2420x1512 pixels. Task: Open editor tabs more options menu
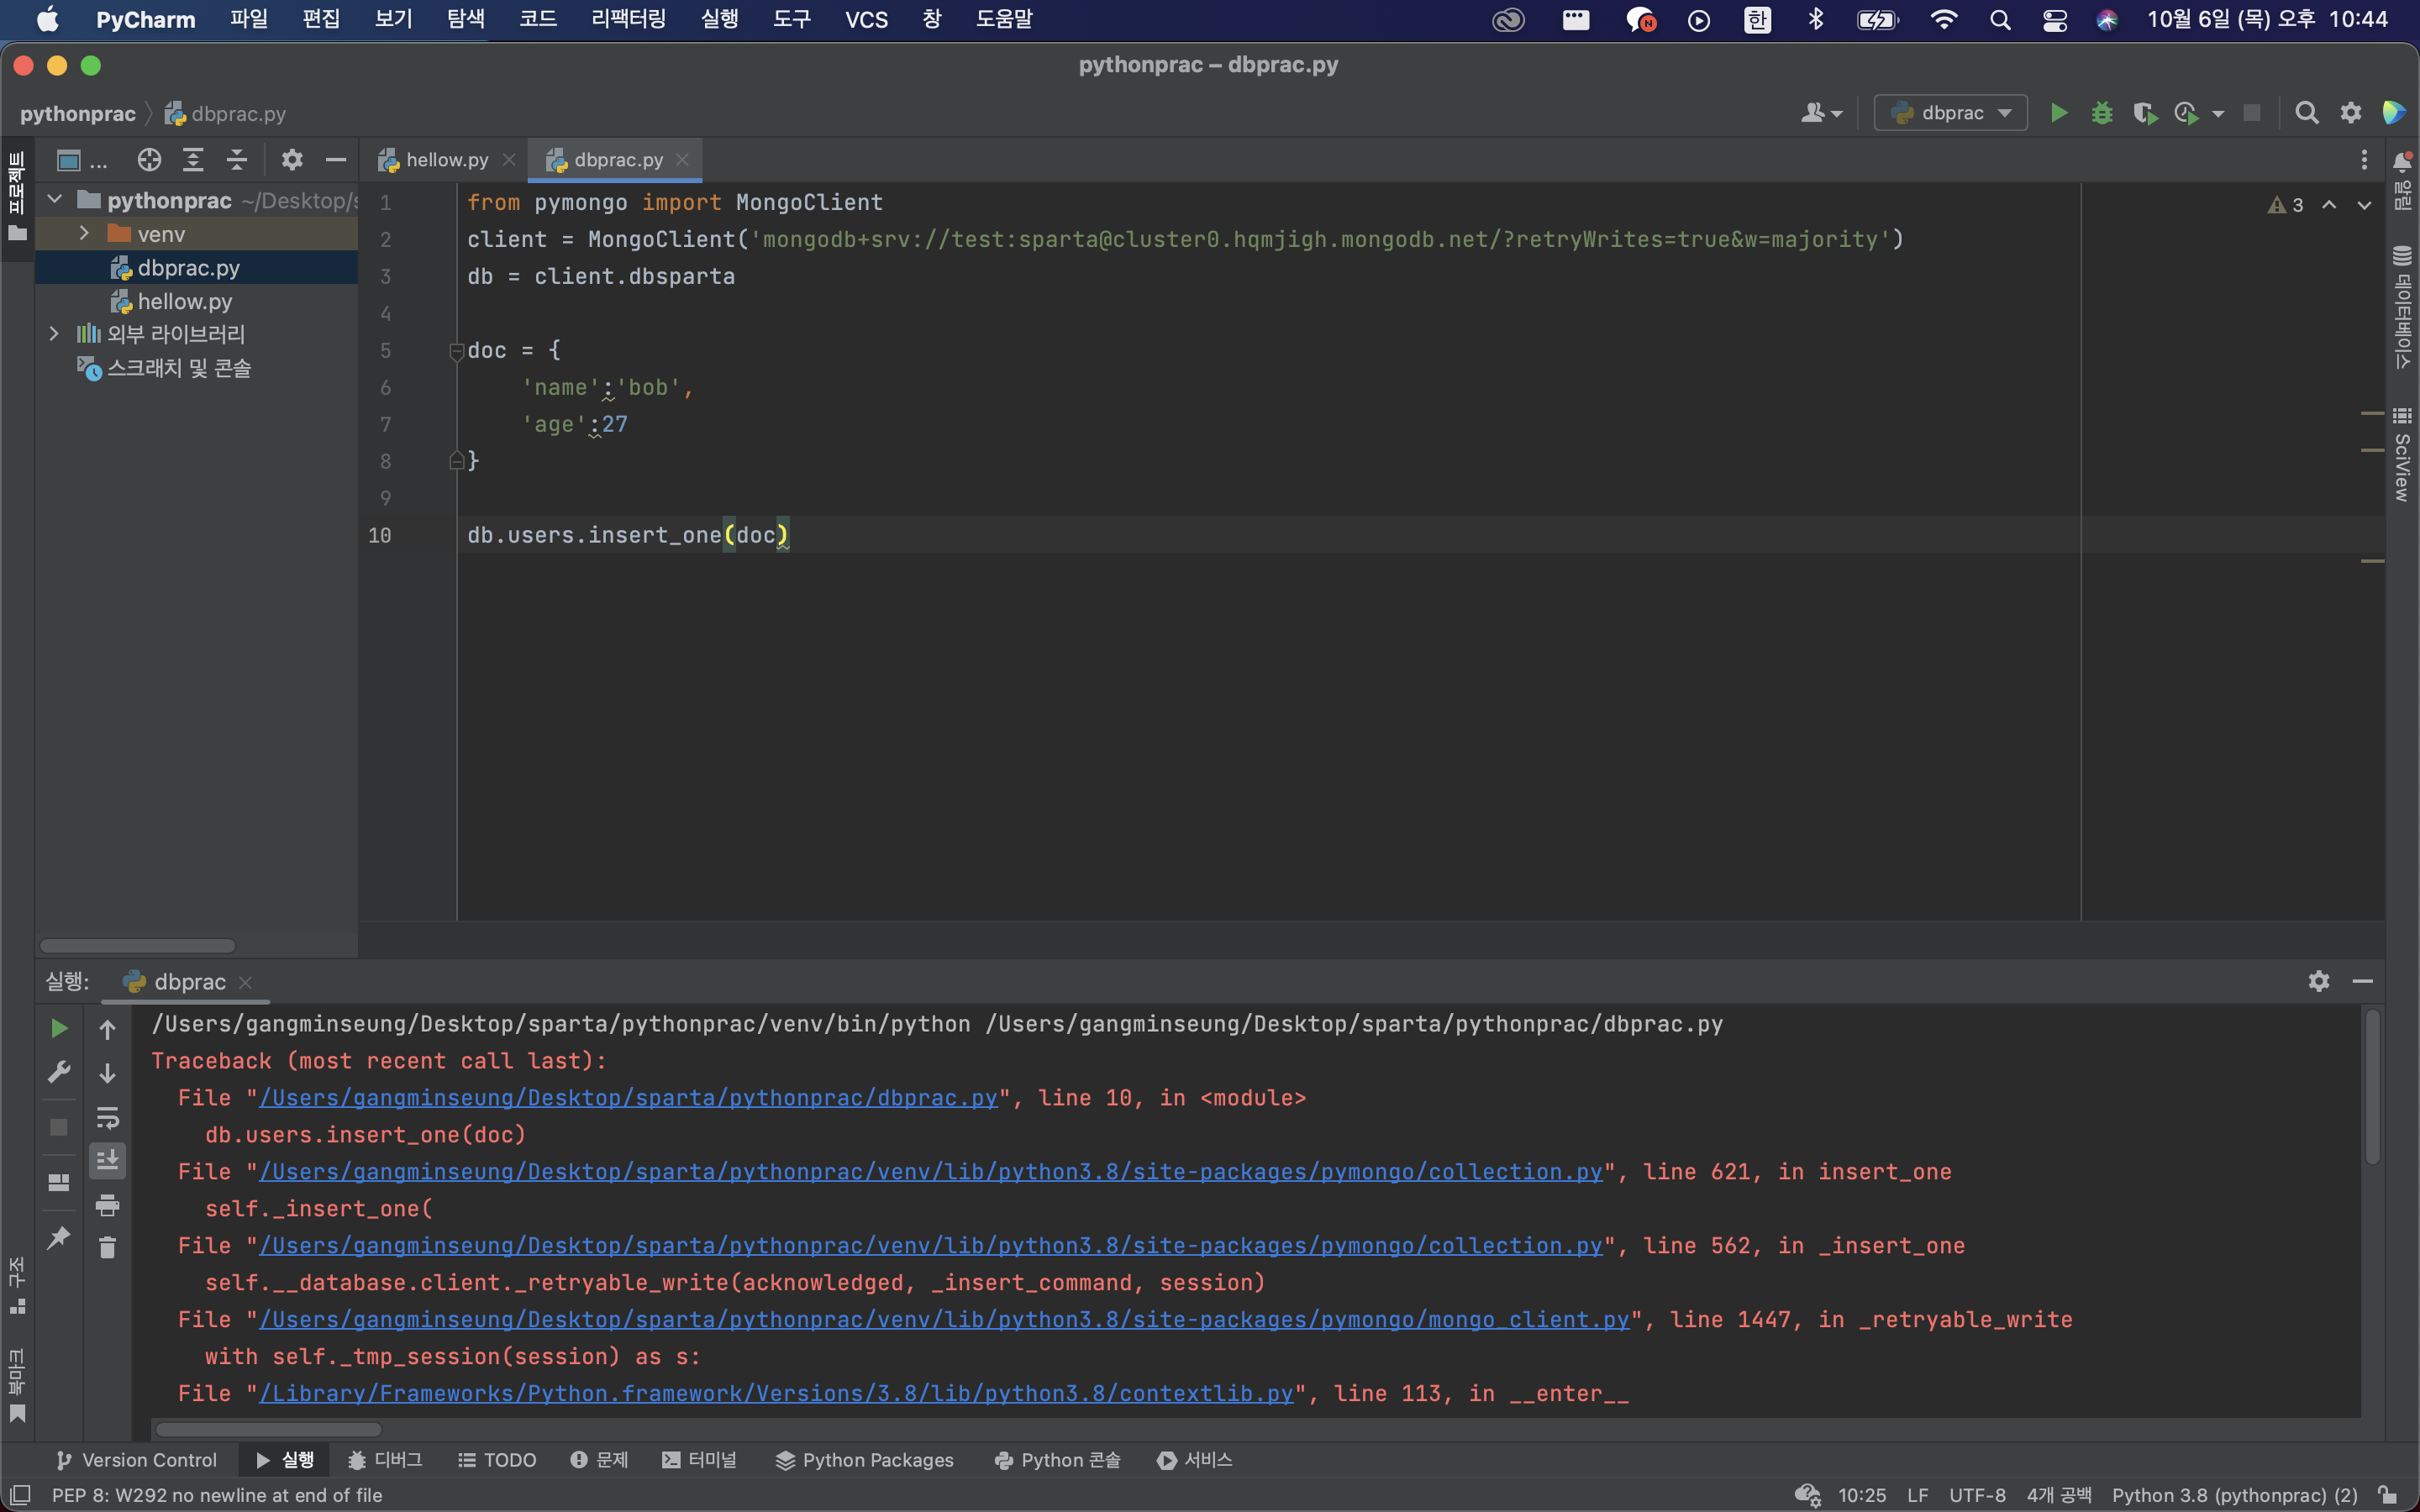coord(2364,160)
